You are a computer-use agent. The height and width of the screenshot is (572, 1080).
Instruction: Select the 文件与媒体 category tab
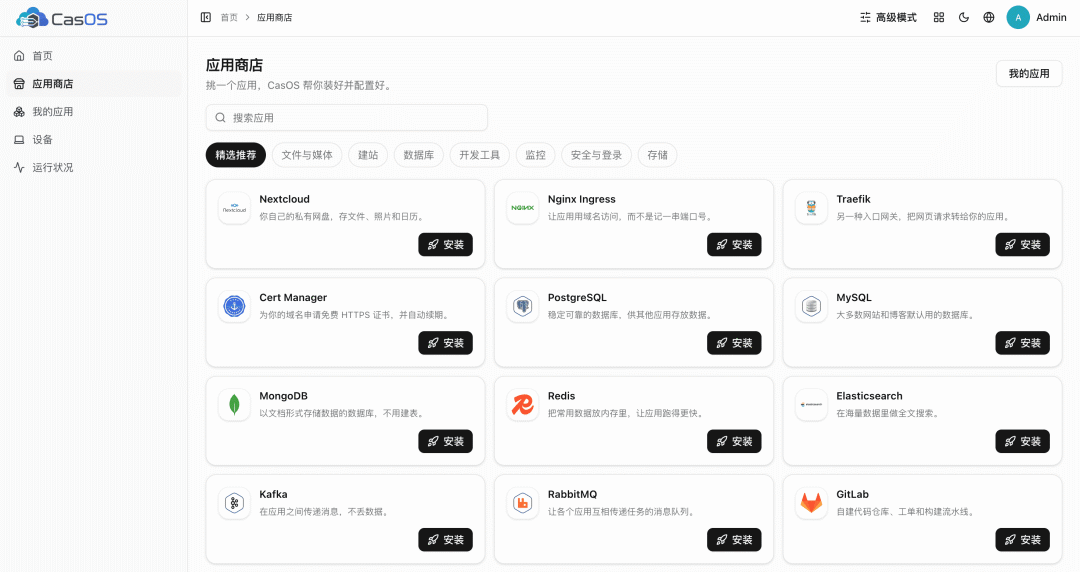[x=307, y=155]
